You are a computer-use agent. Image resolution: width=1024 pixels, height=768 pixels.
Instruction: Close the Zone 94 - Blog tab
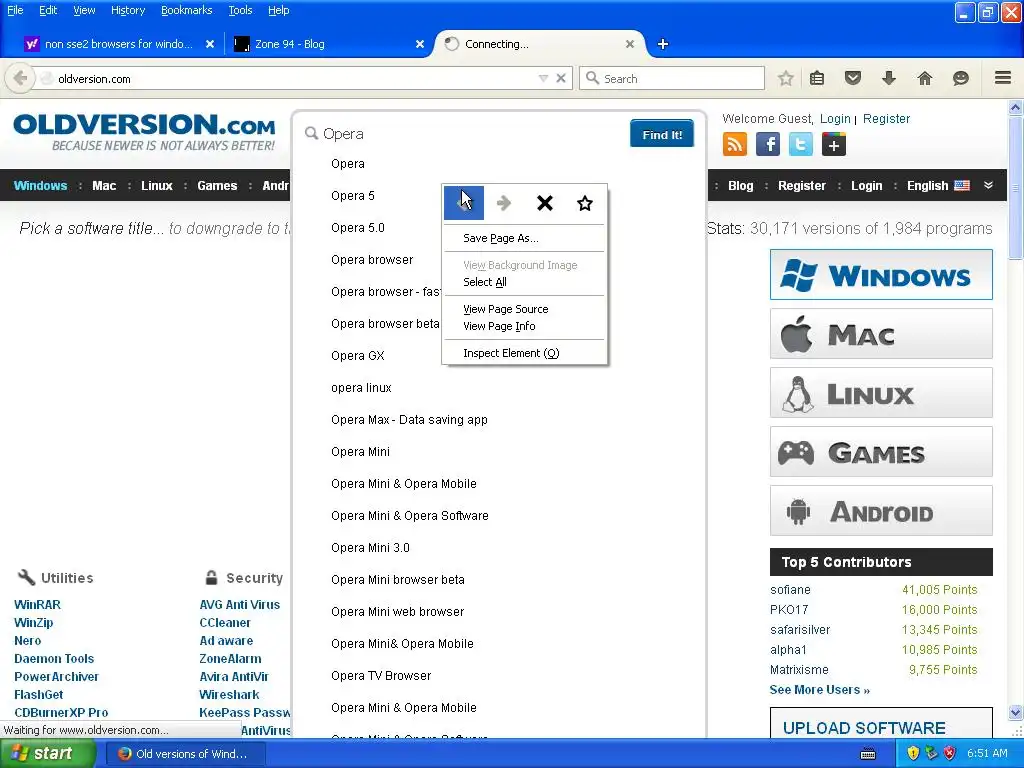[x=420, y=44]
